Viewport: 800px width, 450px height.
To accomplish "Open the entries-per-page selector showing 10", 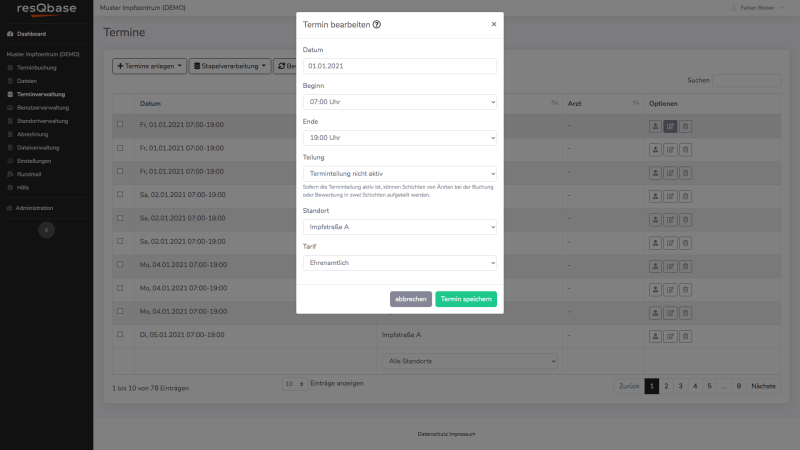I will pos(295,384).
